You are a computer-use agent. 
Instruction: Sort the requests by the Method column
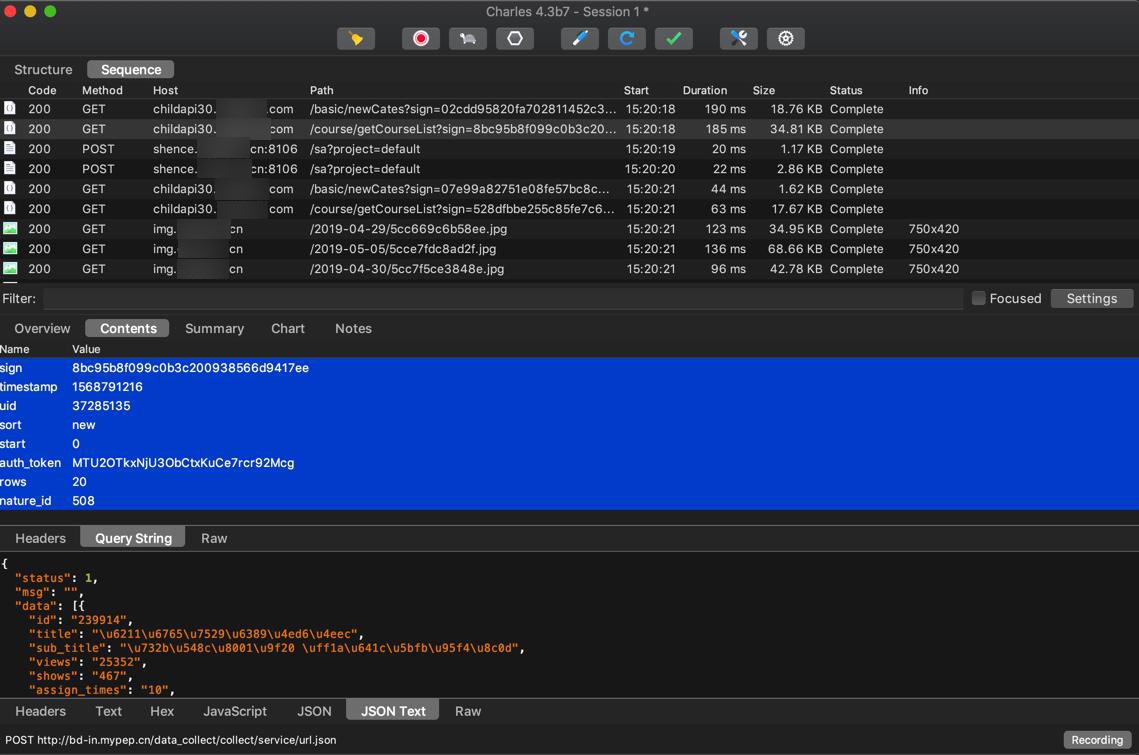coord(102,90)
